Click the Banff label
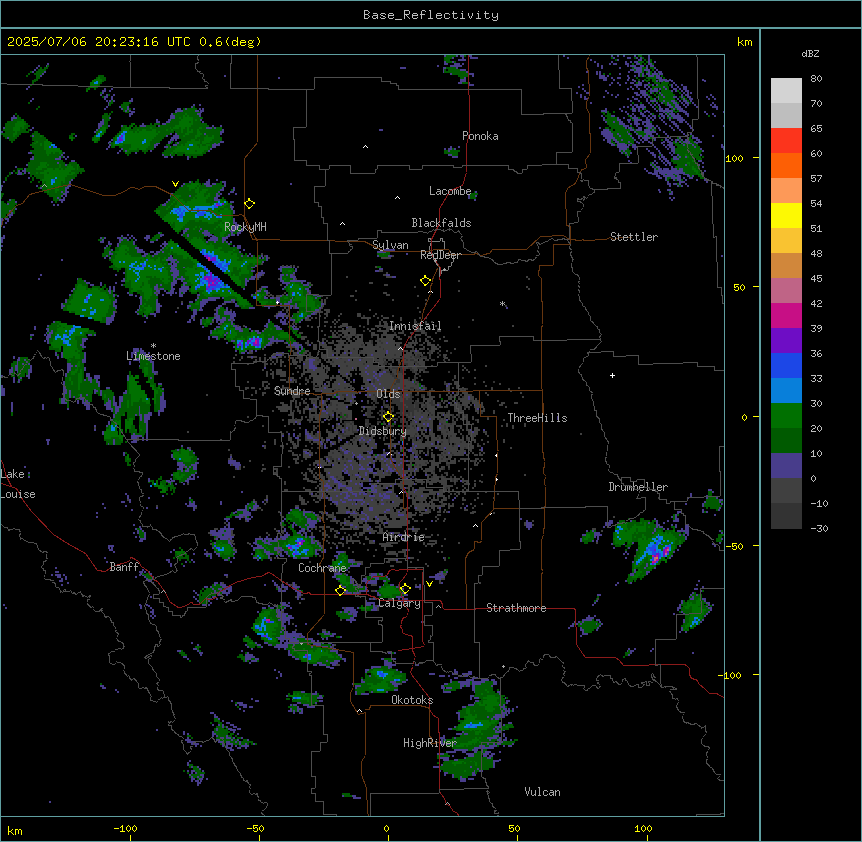Image resolution: width=862 pixels, height=842 pixels. (x=124, y=567)
